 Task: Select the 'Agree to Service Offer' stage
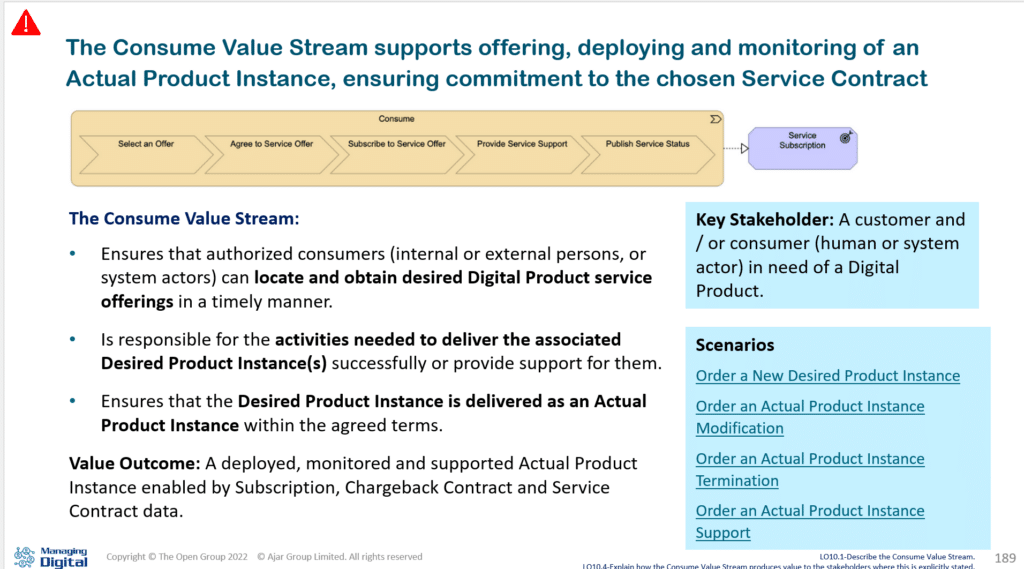tap(271, 155)
